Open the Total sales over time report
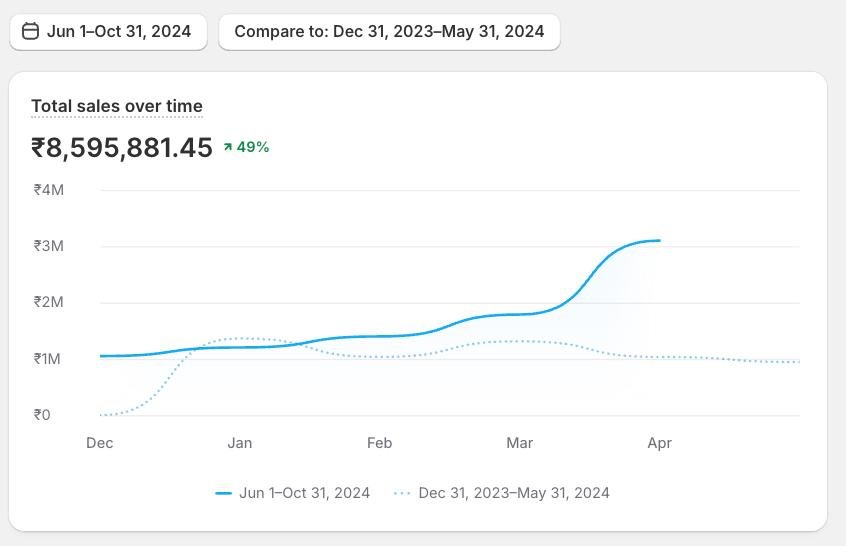 coord(117,106)
